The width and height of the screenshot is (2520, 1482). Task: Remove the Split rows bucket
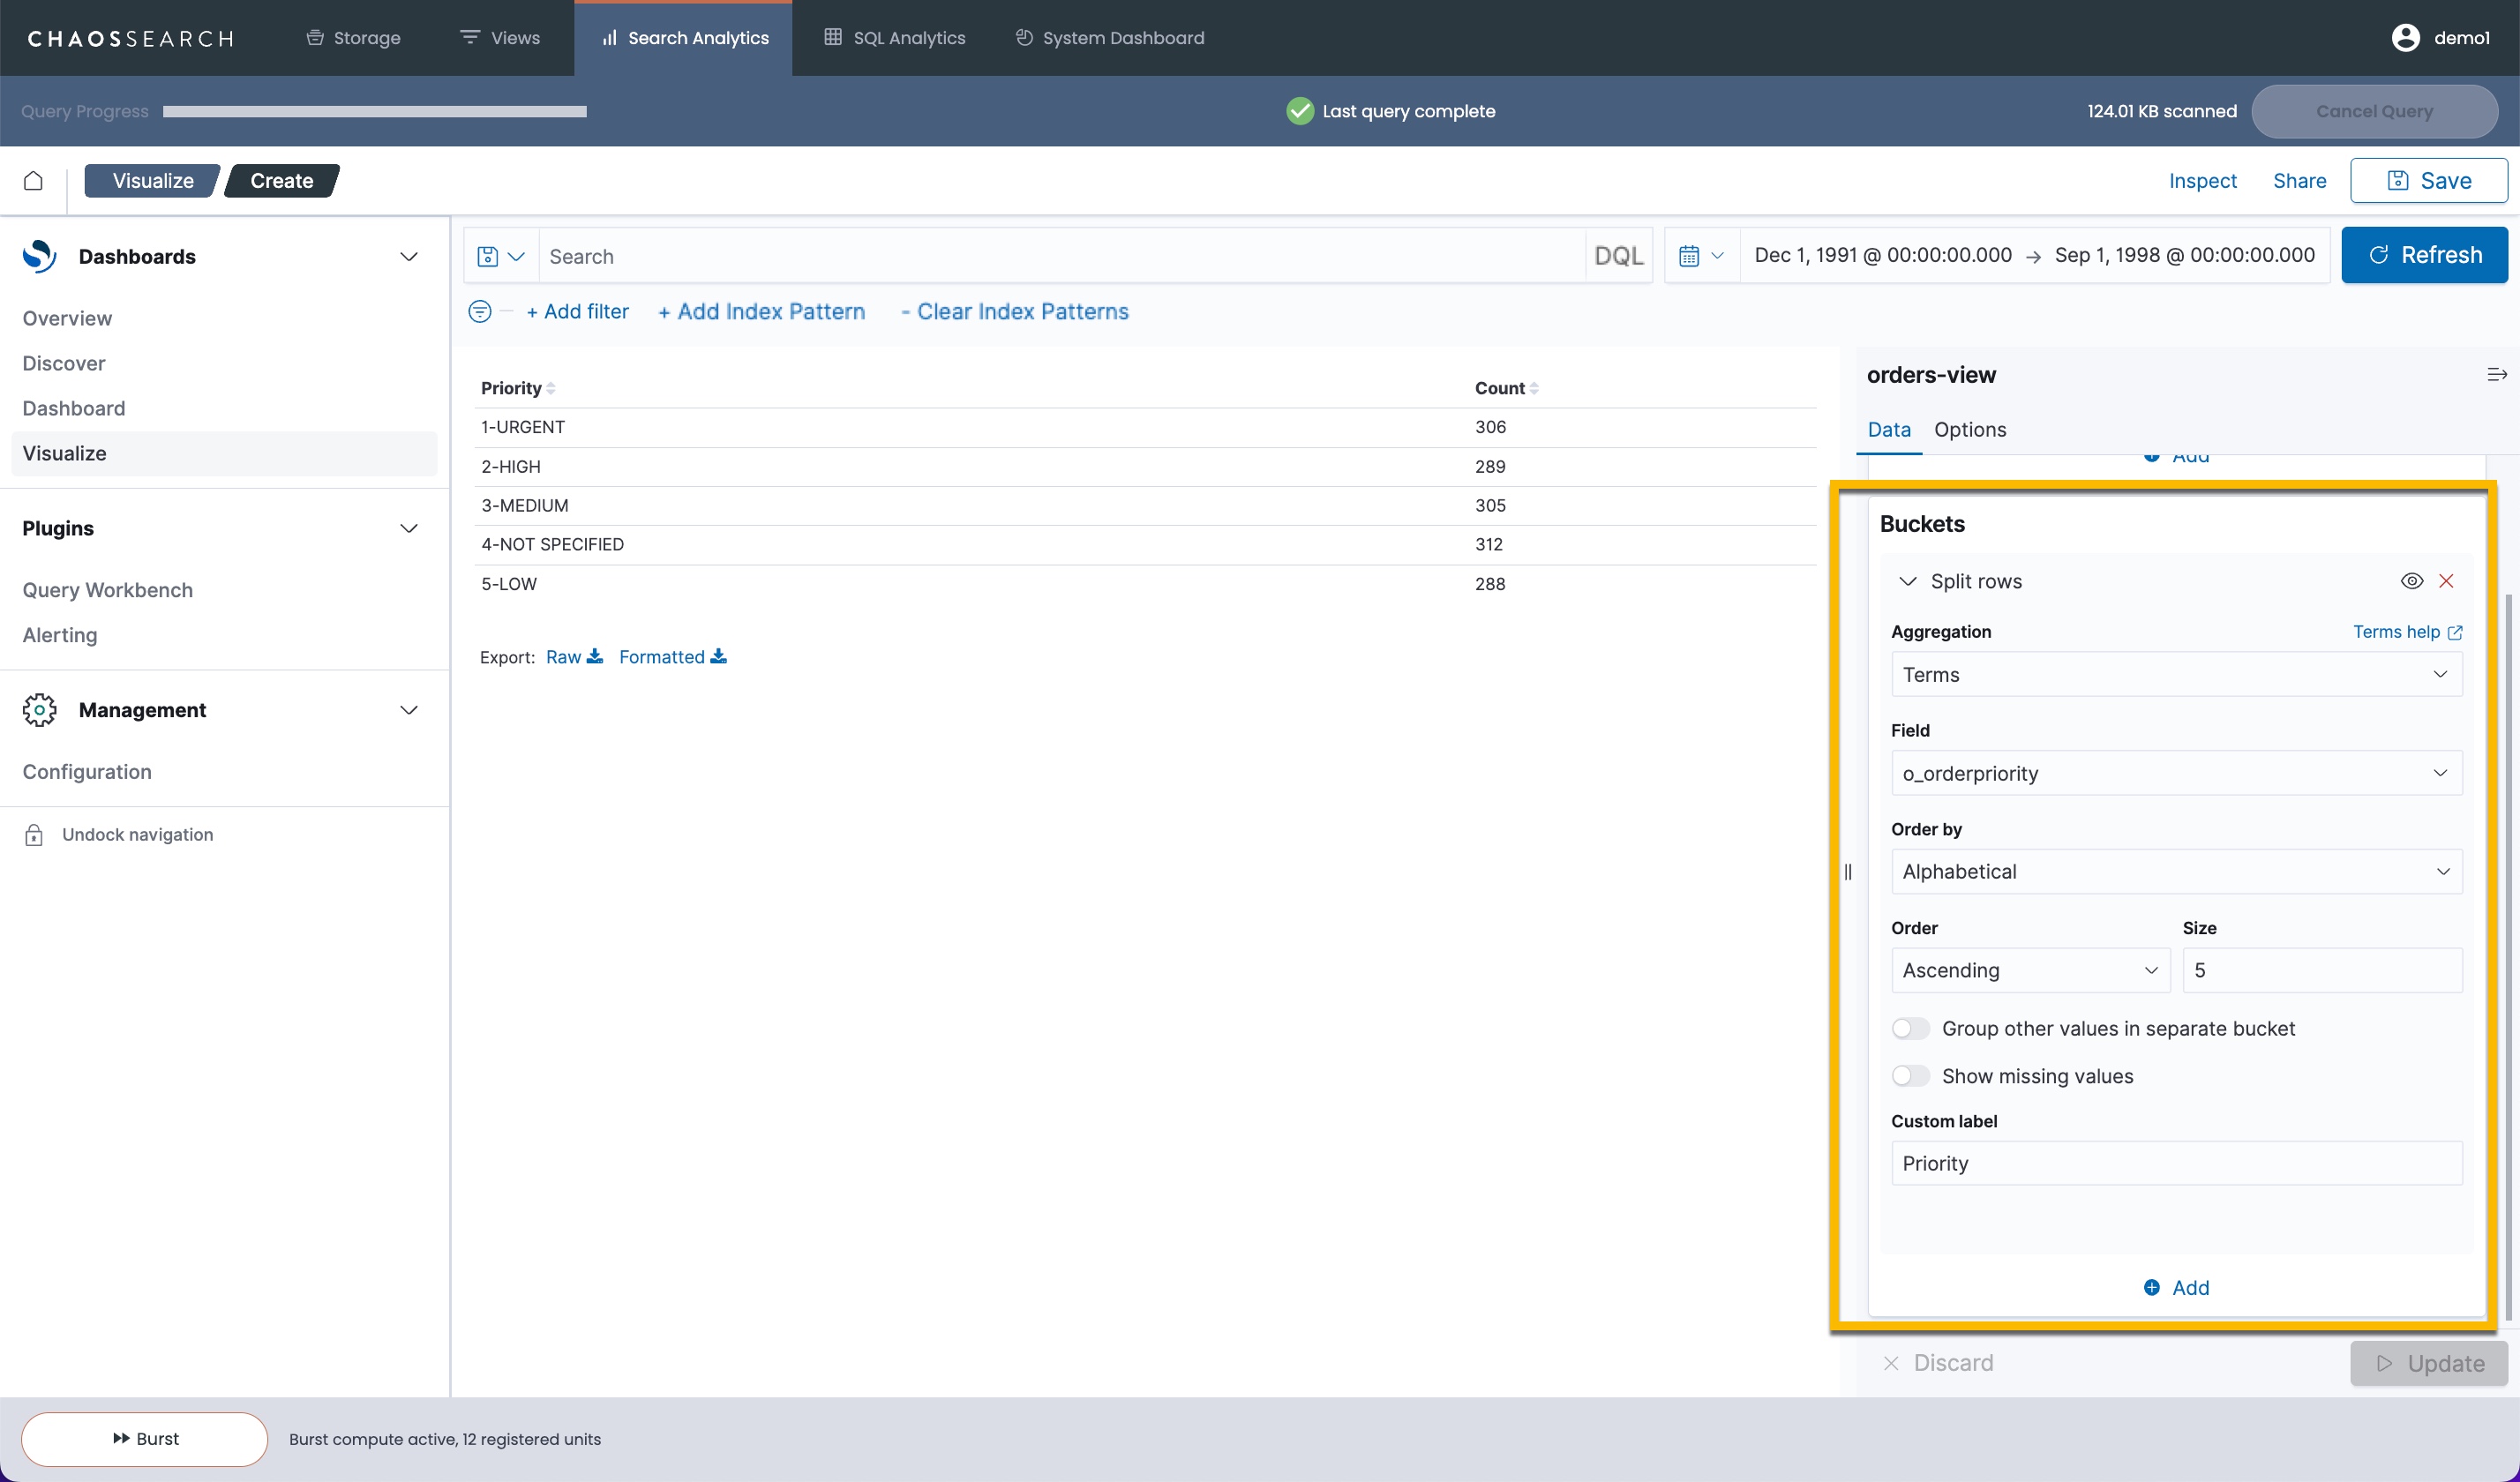2446,581
